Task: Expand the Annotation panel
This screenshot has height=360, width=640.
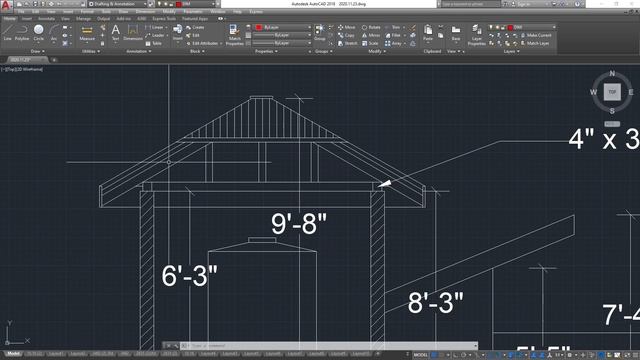Action: (x=139, y=51)
